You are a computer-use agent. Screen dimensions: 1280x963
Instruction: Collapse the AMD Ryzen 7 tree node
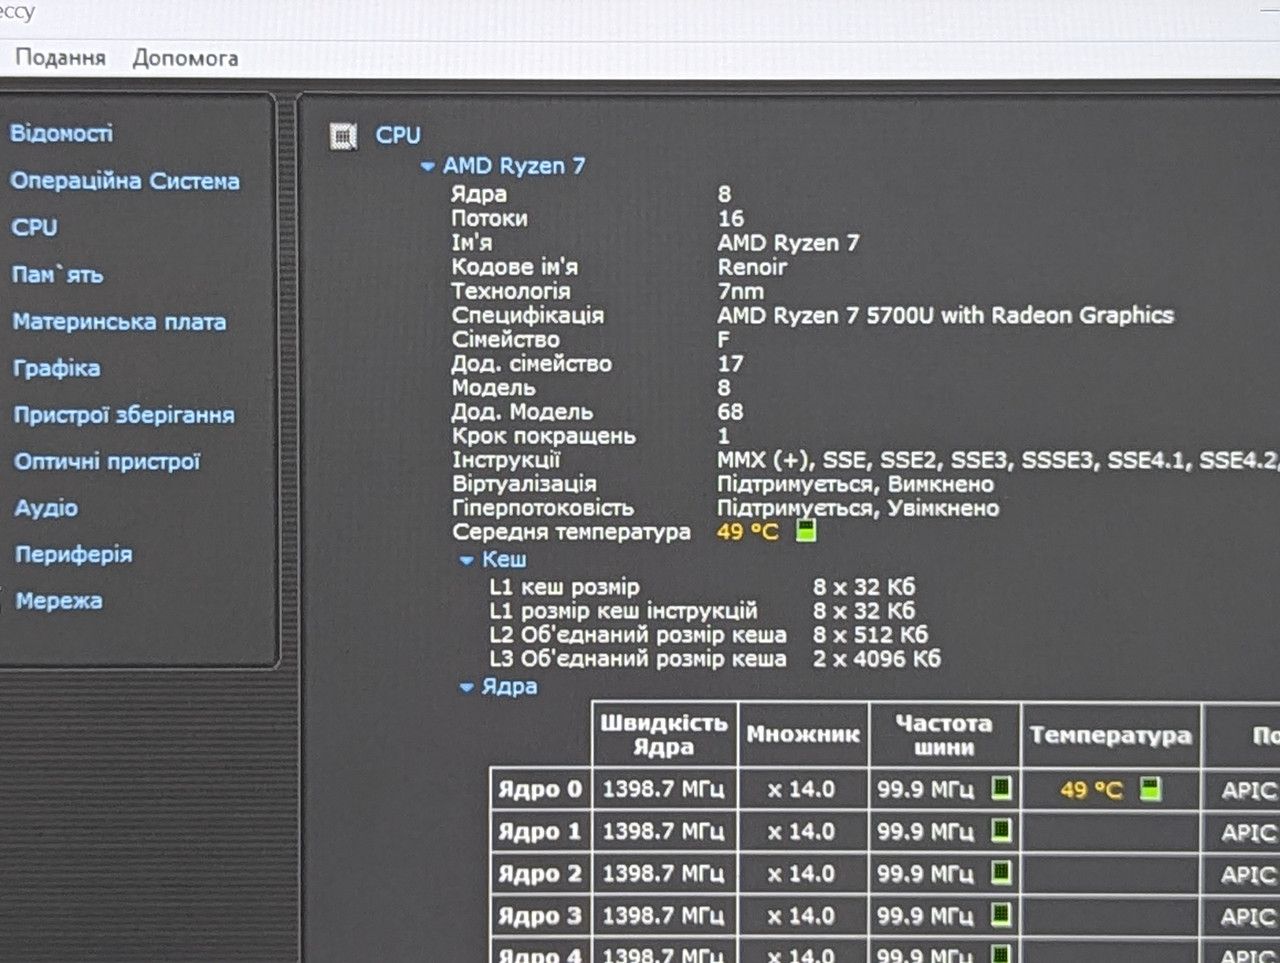(428, 167)
